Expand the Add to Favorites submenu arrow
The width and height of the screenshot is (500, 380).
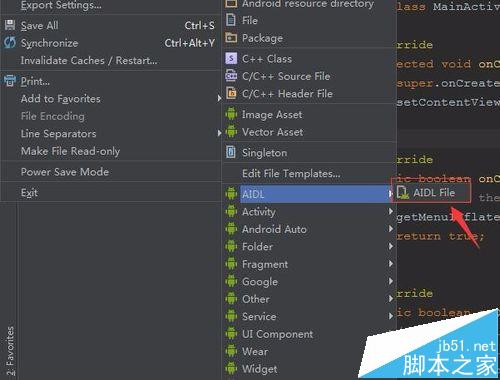pos(219,98)
